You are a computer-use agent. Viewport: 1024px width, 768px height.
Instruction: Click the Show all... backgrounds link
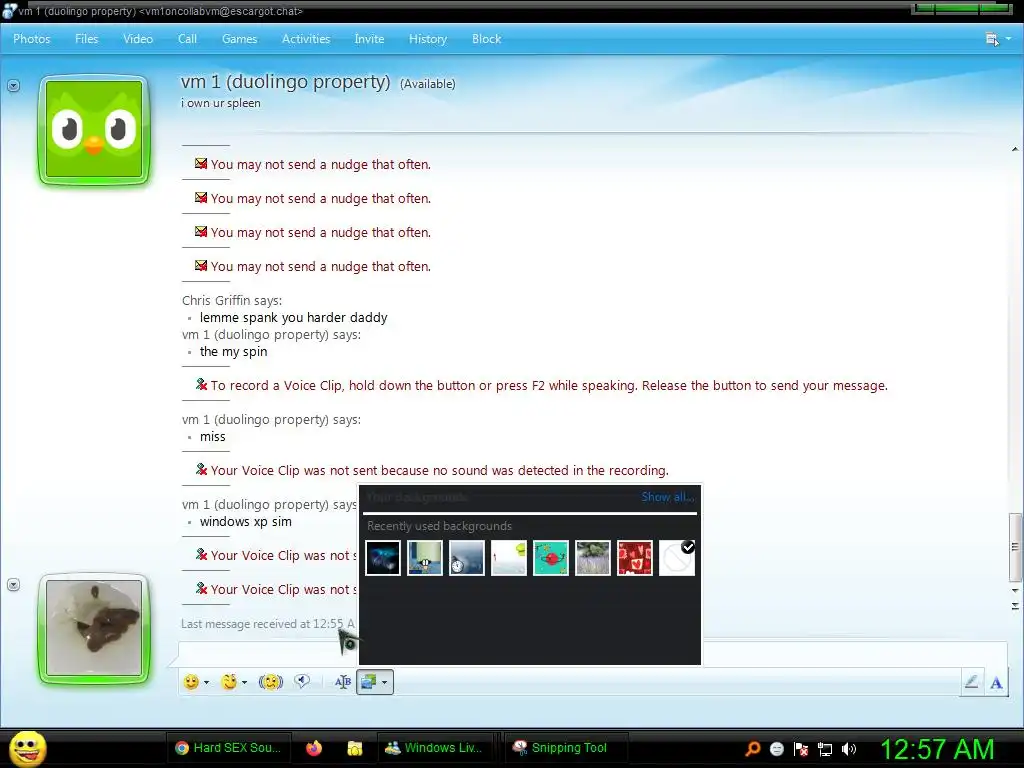point(667,497)
